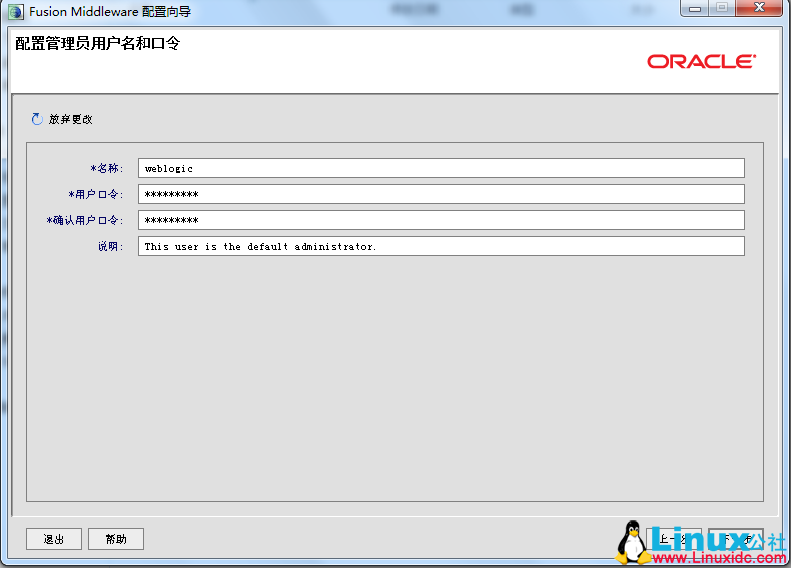The width and height of the screenshot is (791, 568).
Task: Click the Fusion Middleware window title icon
Action: pyautogui.click(x=16, y=12)
